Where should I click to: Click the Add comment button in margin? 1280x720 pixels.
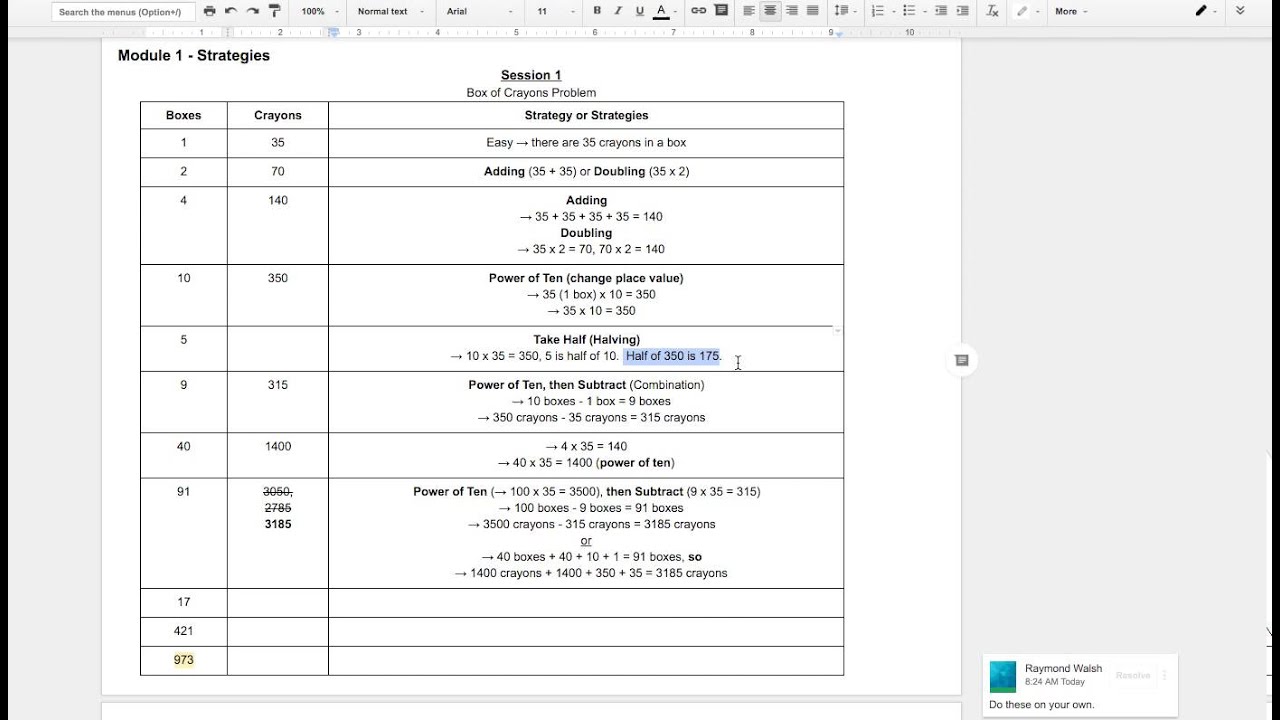pos(961,360)
